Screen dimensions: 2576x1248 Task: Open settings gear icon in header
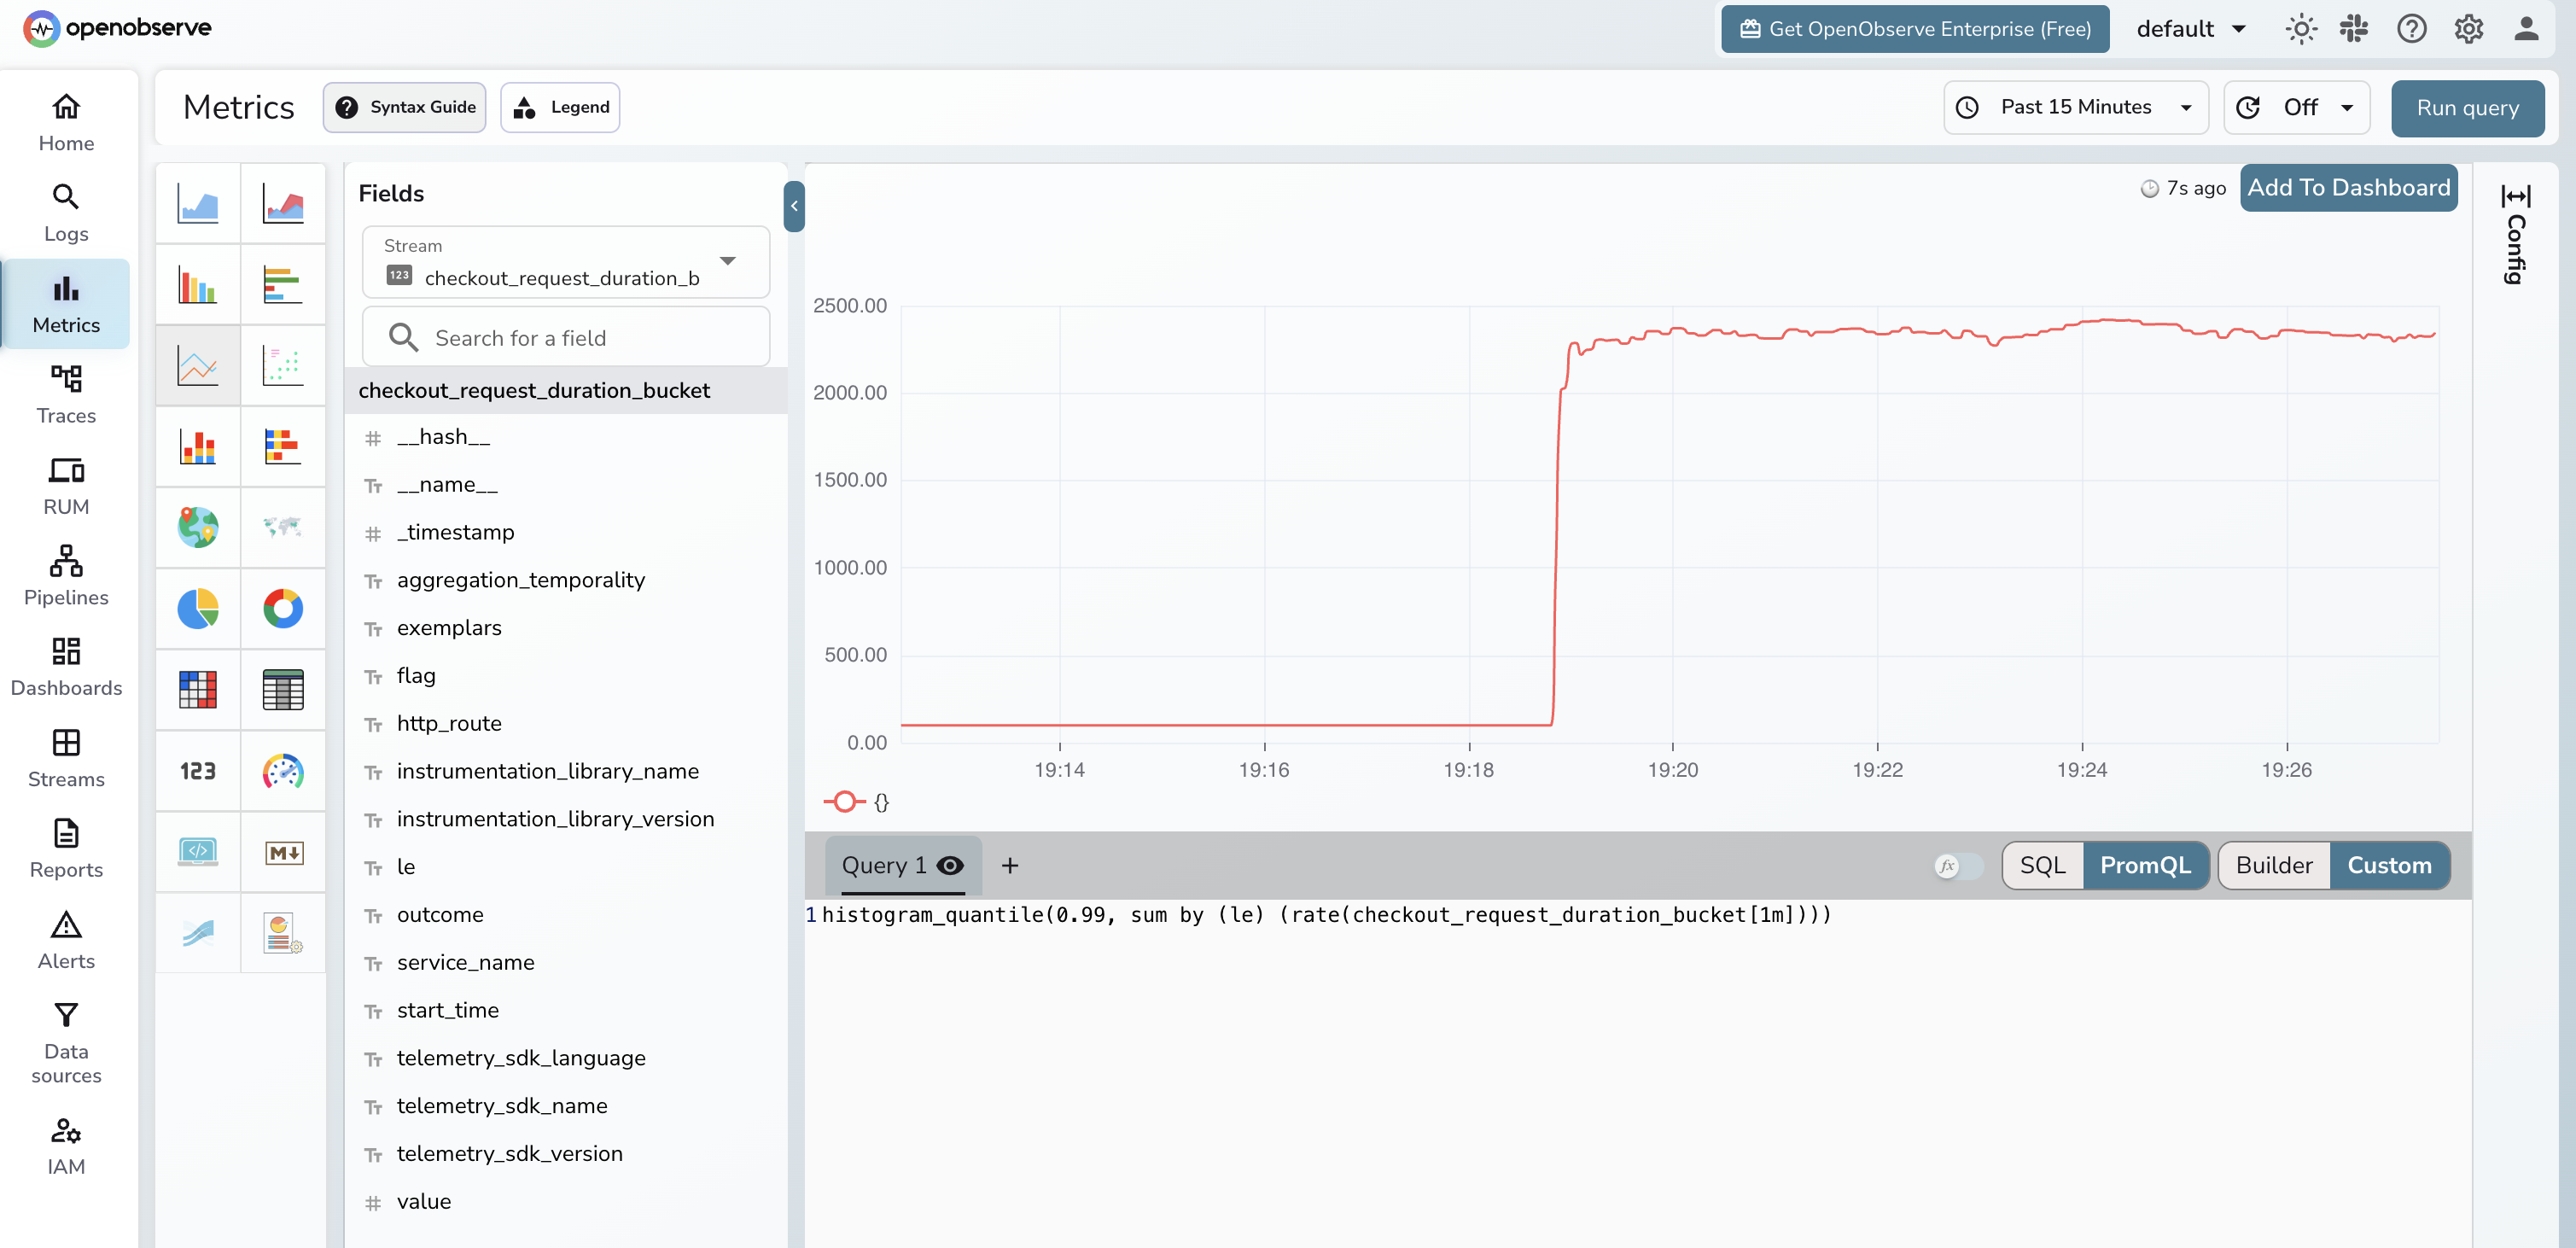click(x=2468, y=29)
